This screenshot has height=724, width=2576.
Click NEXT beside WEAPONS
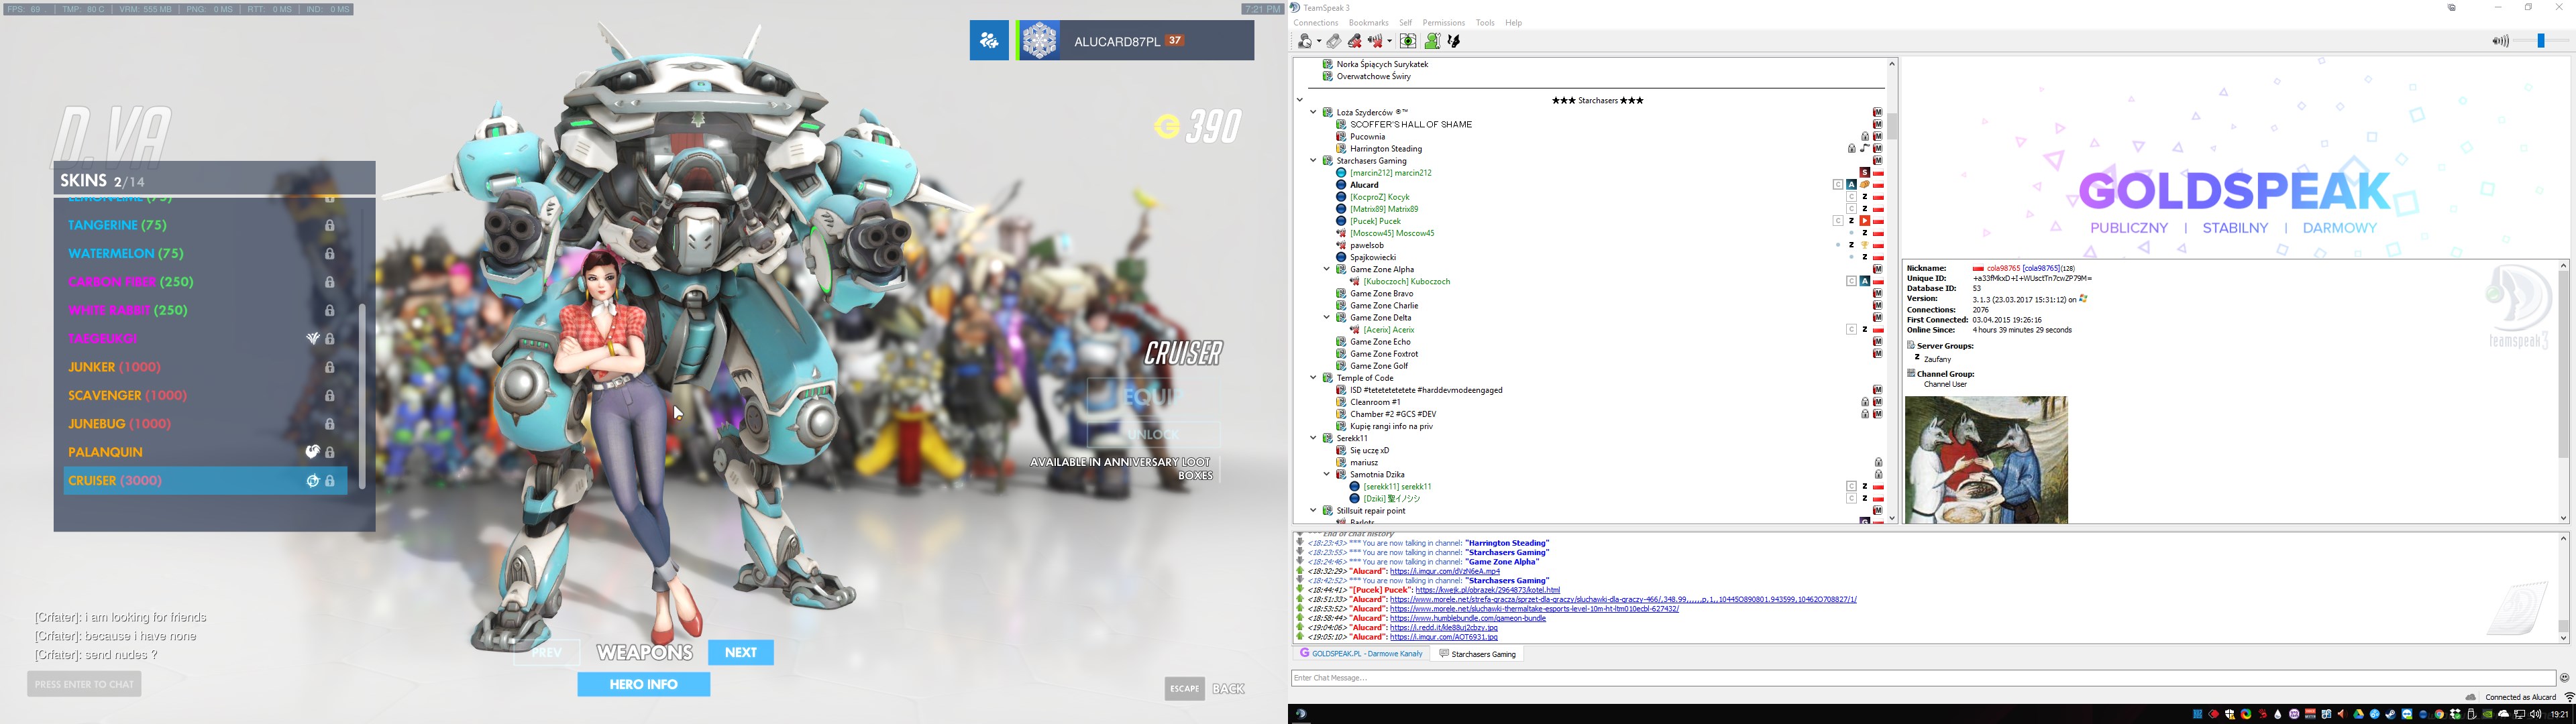tap(740, 652)
